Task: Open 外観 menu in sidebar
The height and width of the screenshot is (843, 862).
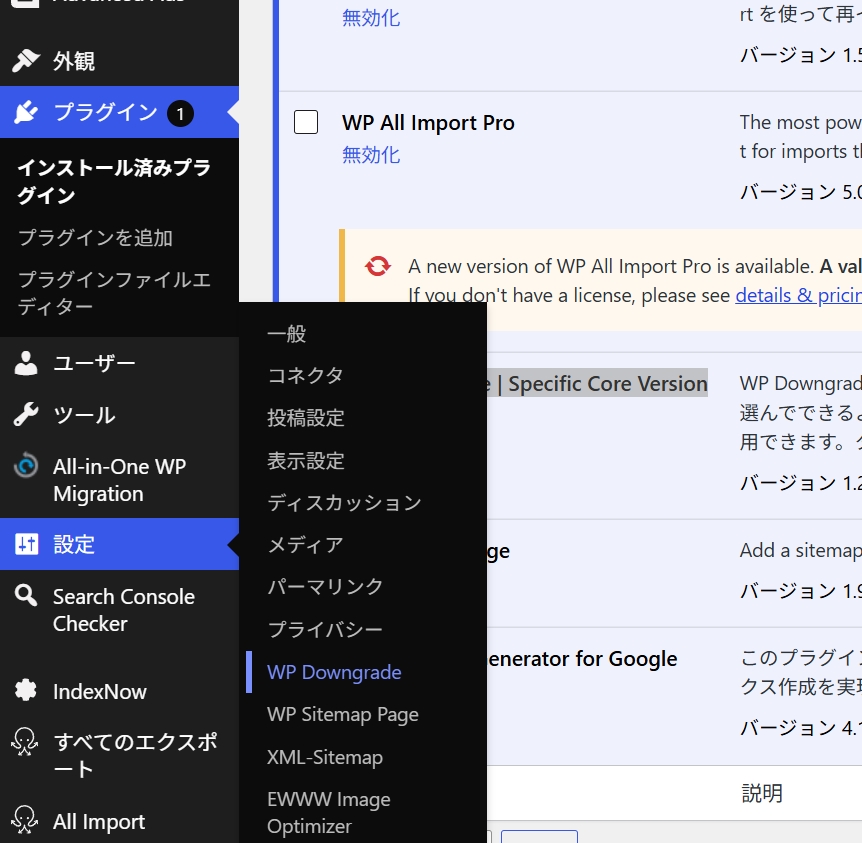Action: click(119, 60)
